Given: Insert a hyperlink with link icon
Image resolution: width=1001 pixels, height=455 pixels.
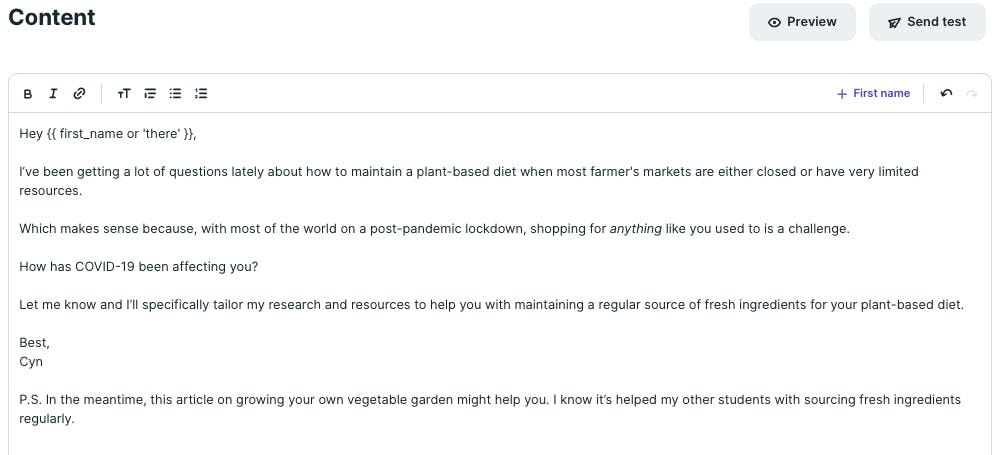Looking at the screenshot, I should pyautogui.click(x=79, y=94).
